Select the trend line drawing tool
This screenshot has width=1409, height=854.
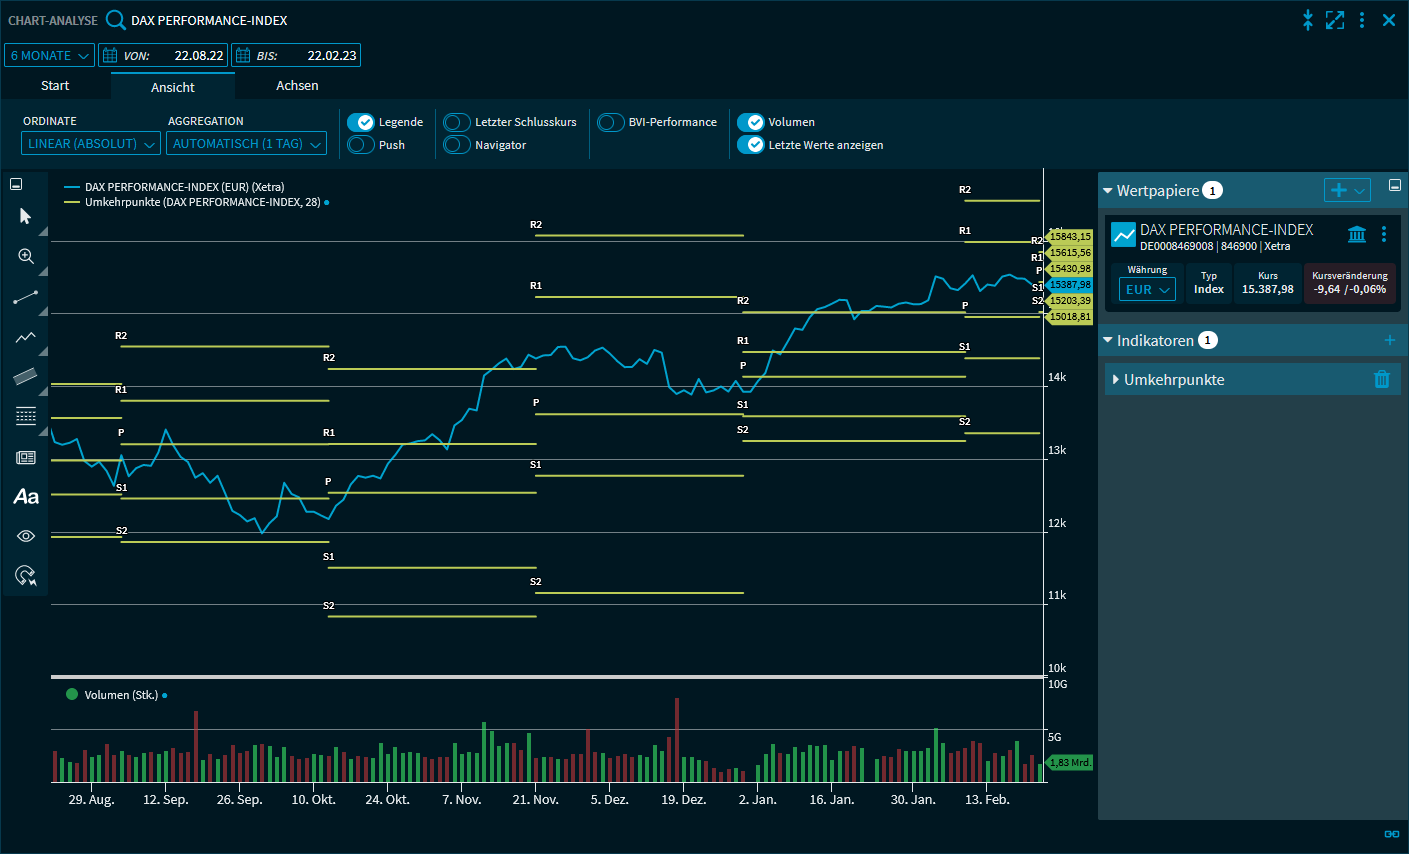pos(26,297)
